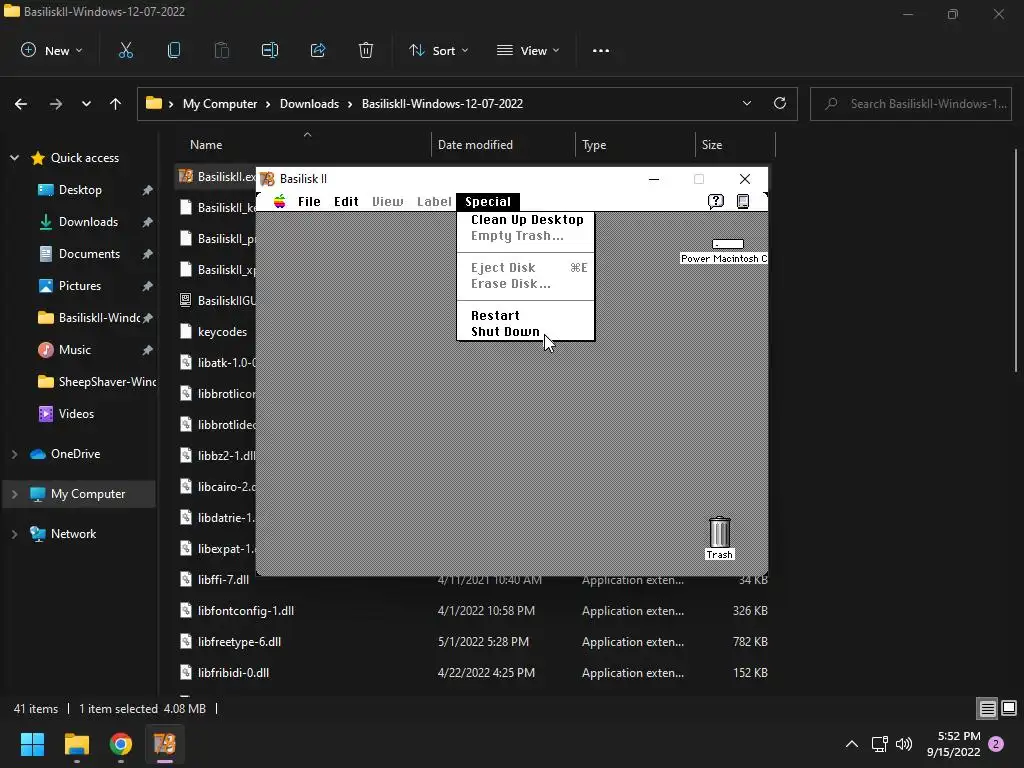Open Music in Quick access
Viewport: 1024px width, 768px height.
[74, 349]
